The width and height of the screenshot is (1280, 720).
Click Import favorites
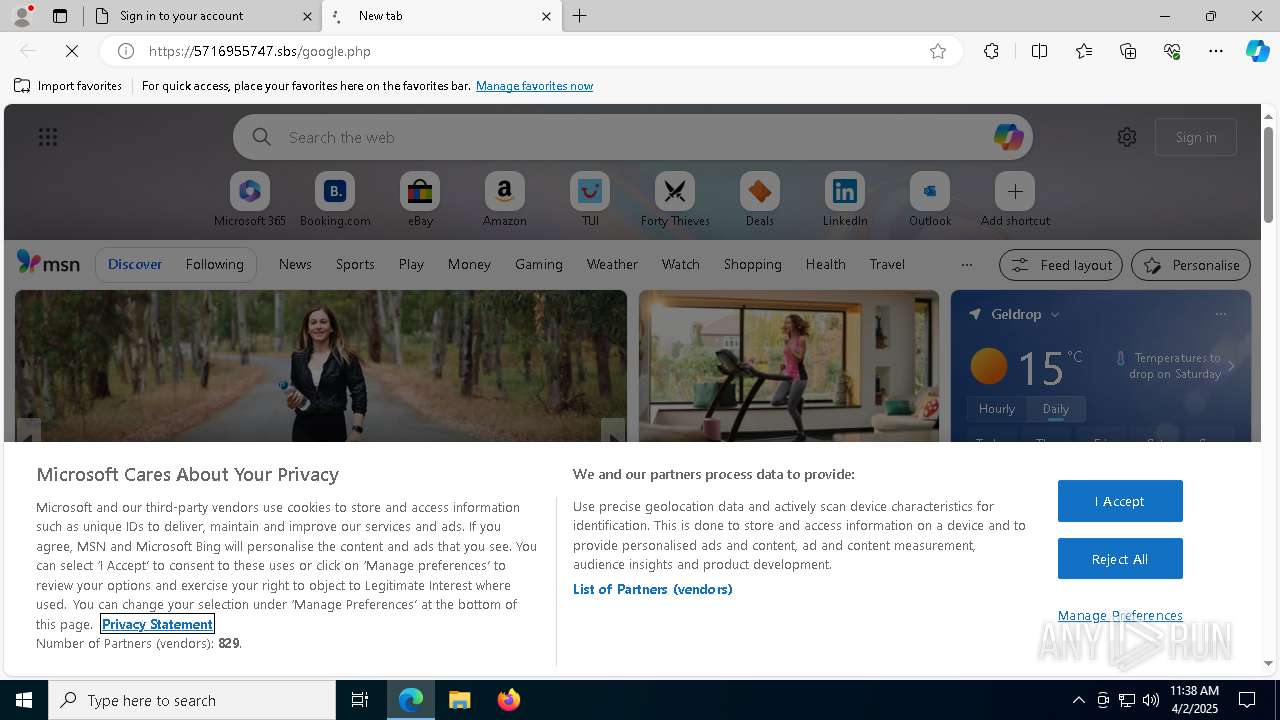[68, 86]
